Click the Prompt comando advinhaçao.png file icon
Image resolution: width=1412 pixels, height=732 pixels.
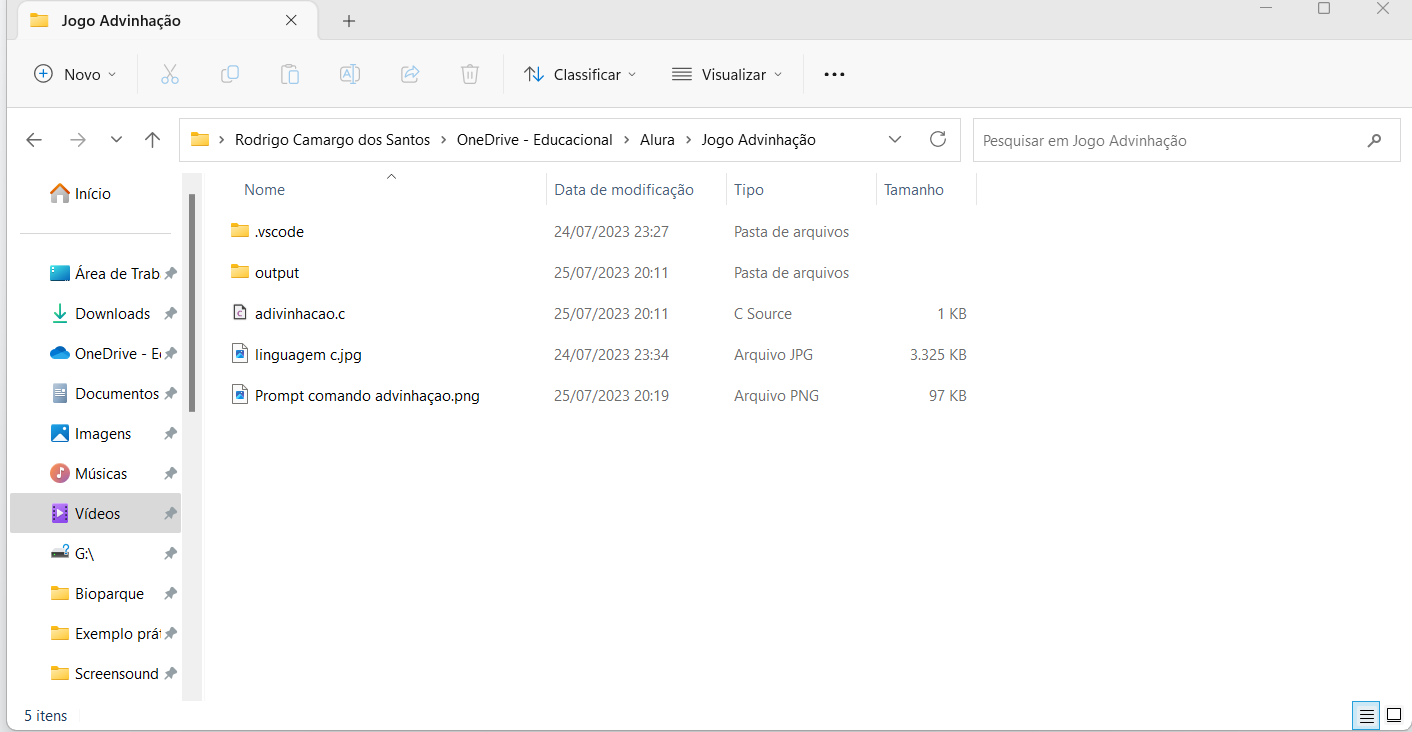tap(240, 395)
